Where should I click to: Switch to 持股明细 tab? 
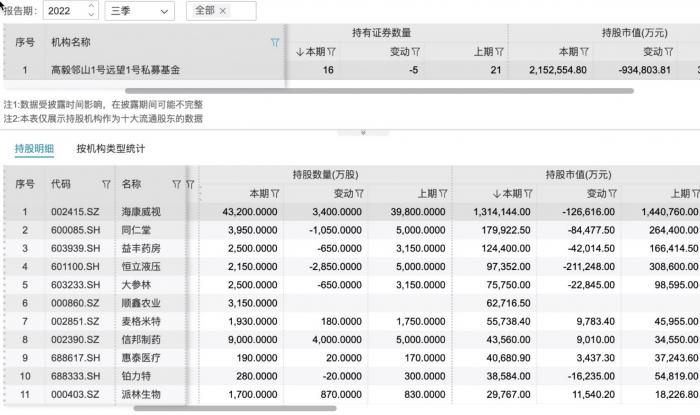[34, 149]
